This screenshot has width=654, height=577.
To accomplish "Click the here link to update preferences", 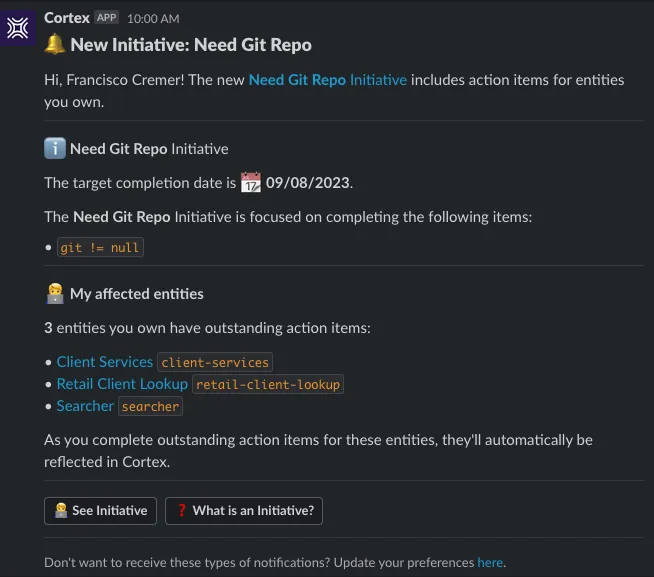I will click(490, 562).
